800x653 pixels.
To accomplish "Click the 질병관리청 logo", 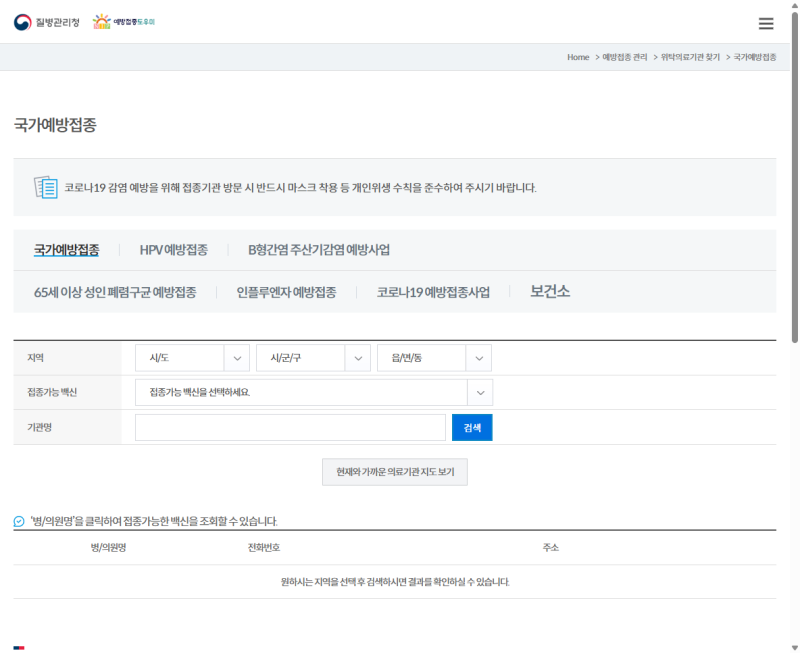I will (46, 22).
